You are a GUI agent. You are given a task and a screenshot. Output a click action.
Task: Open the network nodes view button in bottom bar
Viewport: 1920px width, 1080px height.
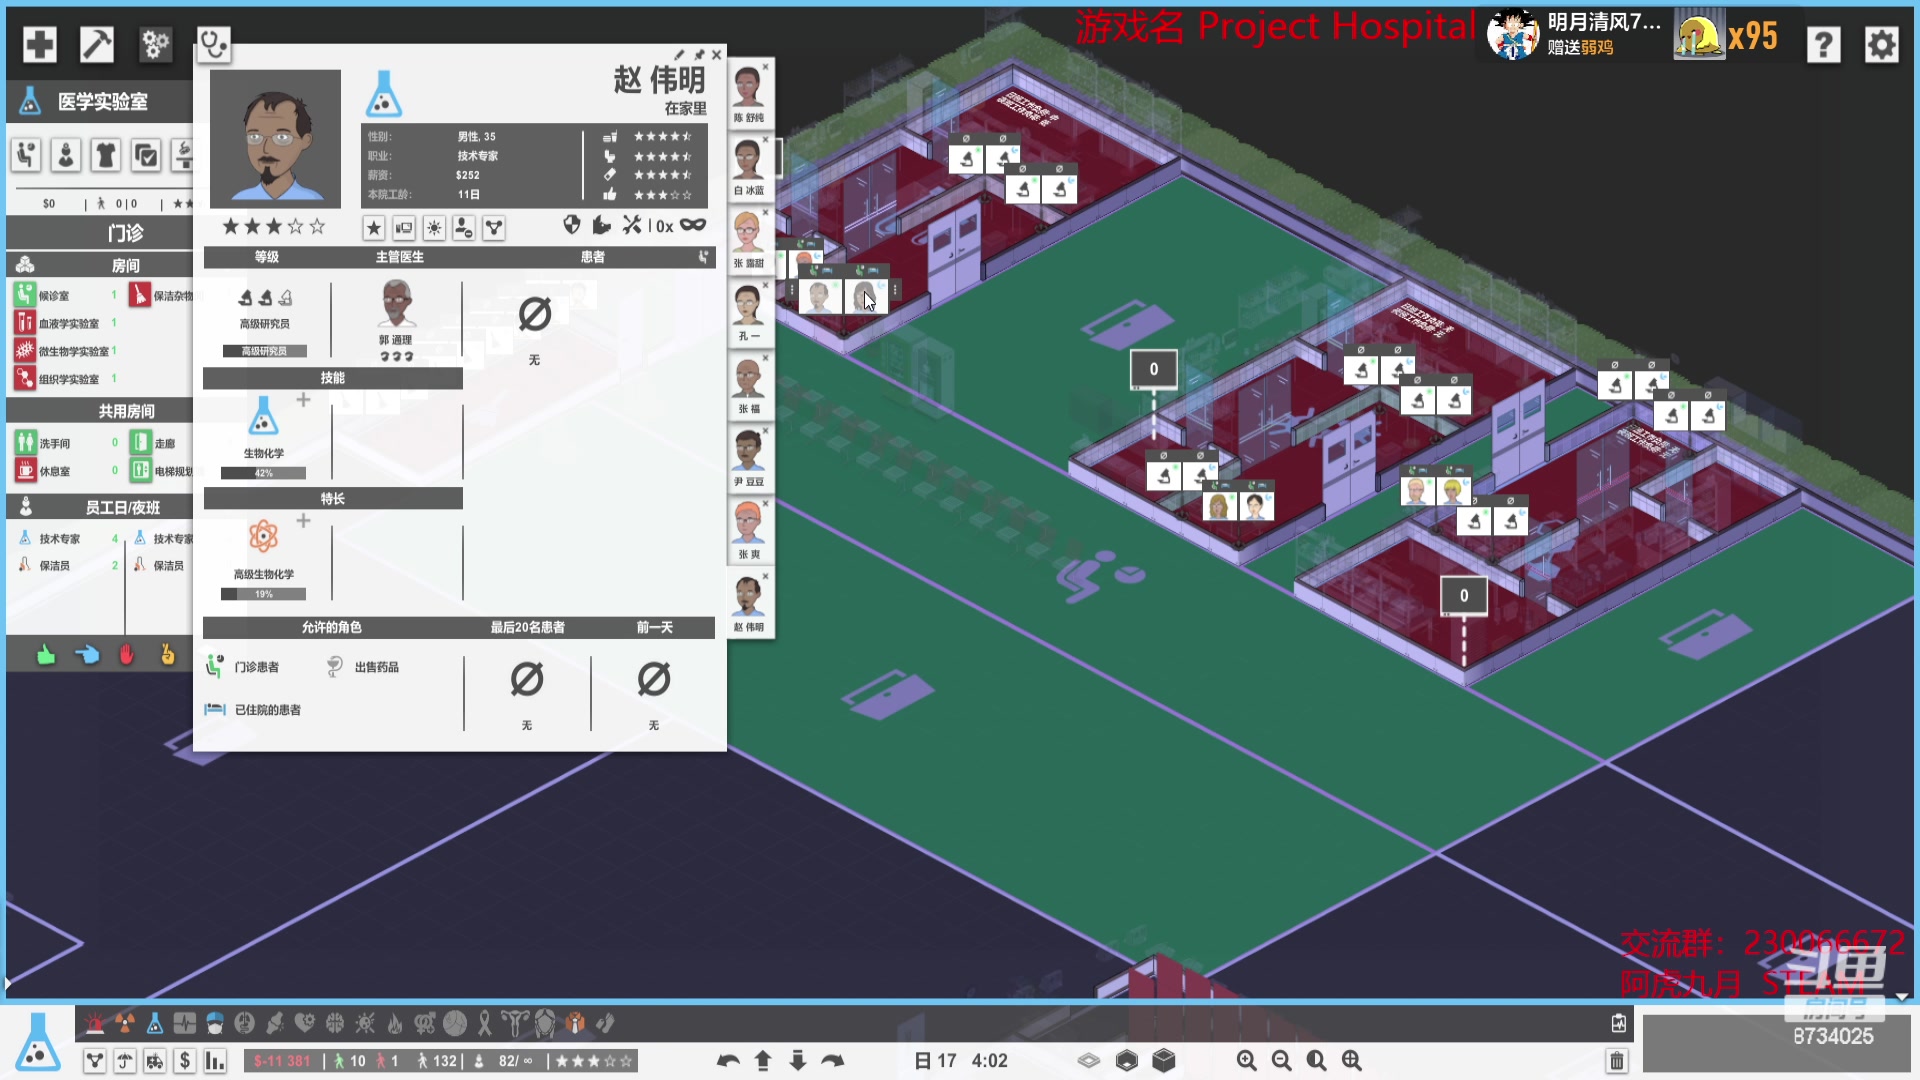(95, 1061)
